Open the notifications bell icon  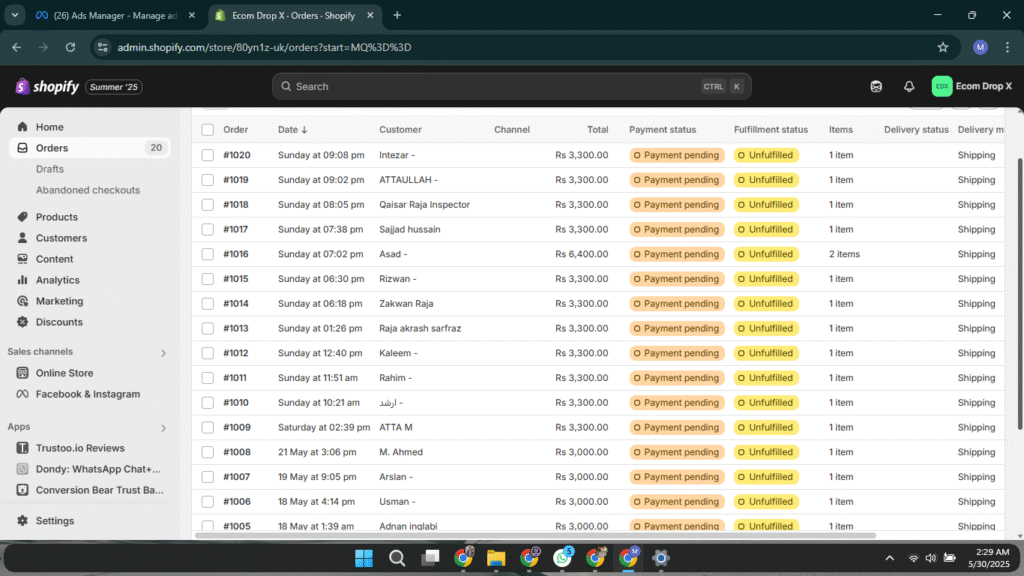[909, 87]
